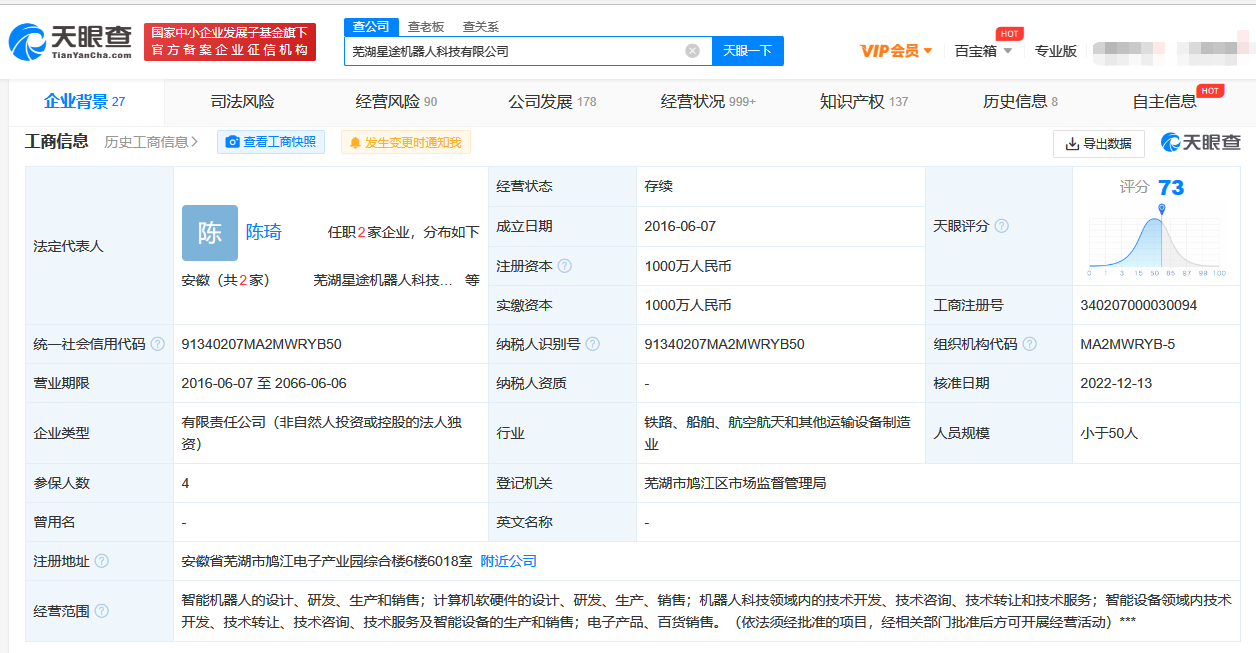
Task: Click 成立日期 value 2016-06-07
Action: [680, 226]
